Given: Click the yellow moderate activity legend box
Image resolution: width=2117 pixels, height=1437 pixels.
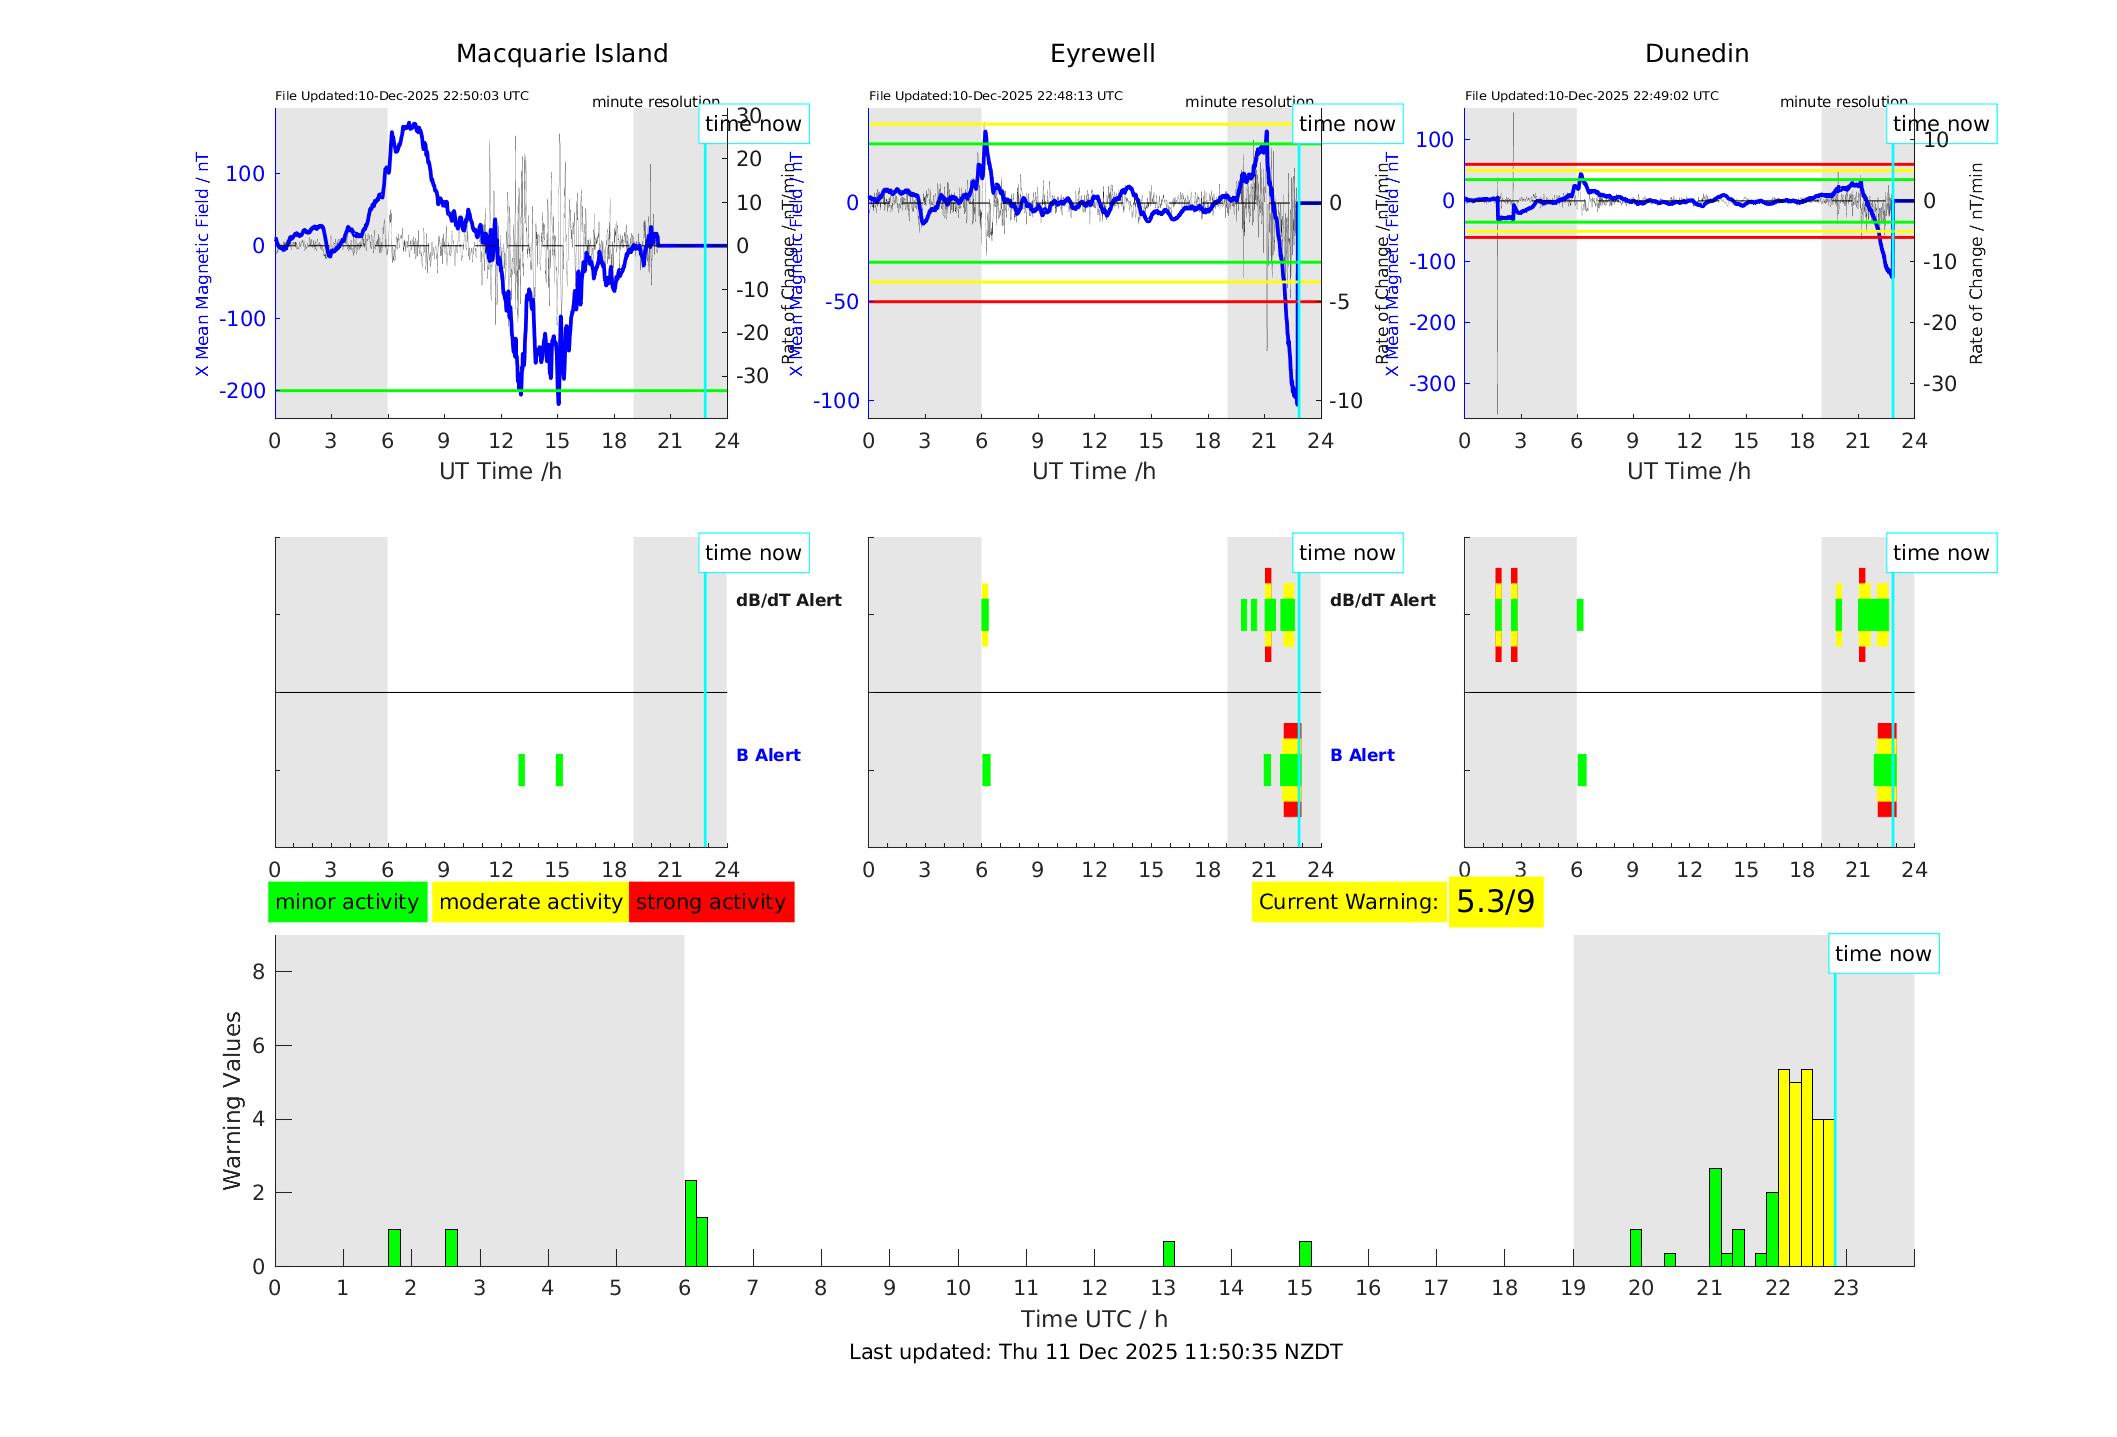Looking at the screenshot, I should 530,902.
